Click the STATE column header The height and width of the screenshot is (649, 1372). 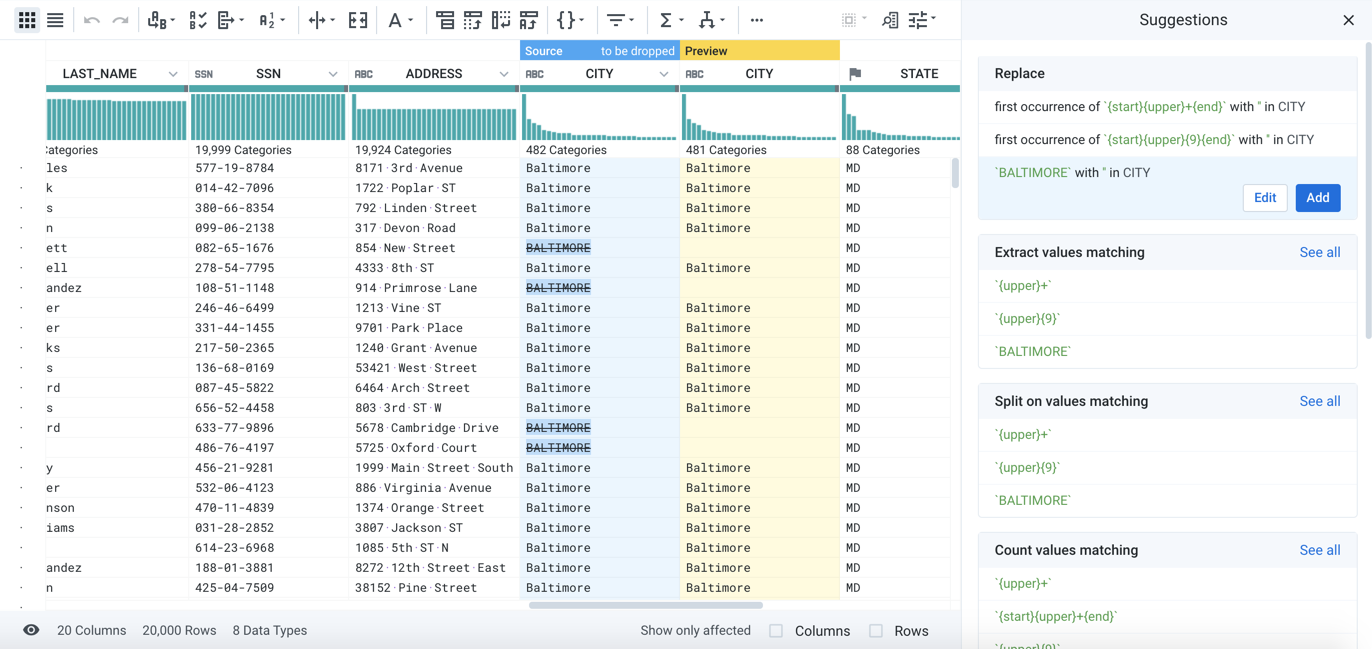pyautogui.click(x=901, y=74)
